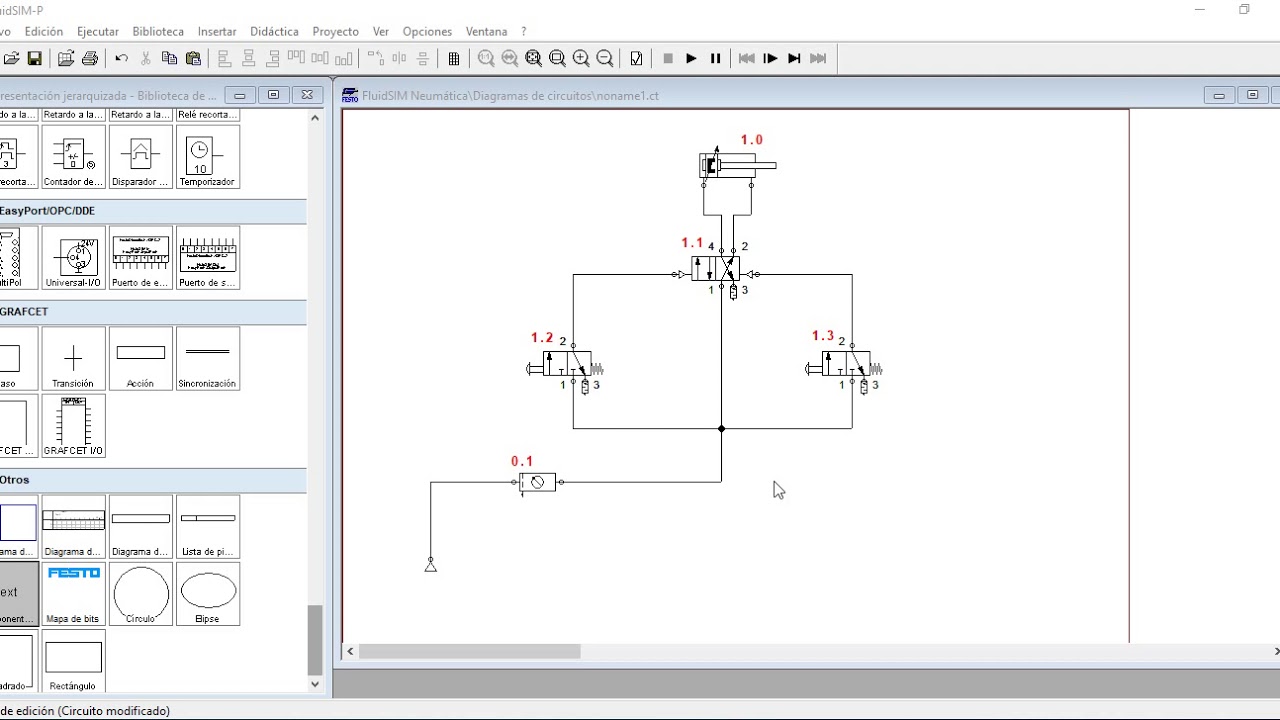Screen dimensions: 1280x720
Task: Select the Círculo shape component
Action: coord(140,594)
